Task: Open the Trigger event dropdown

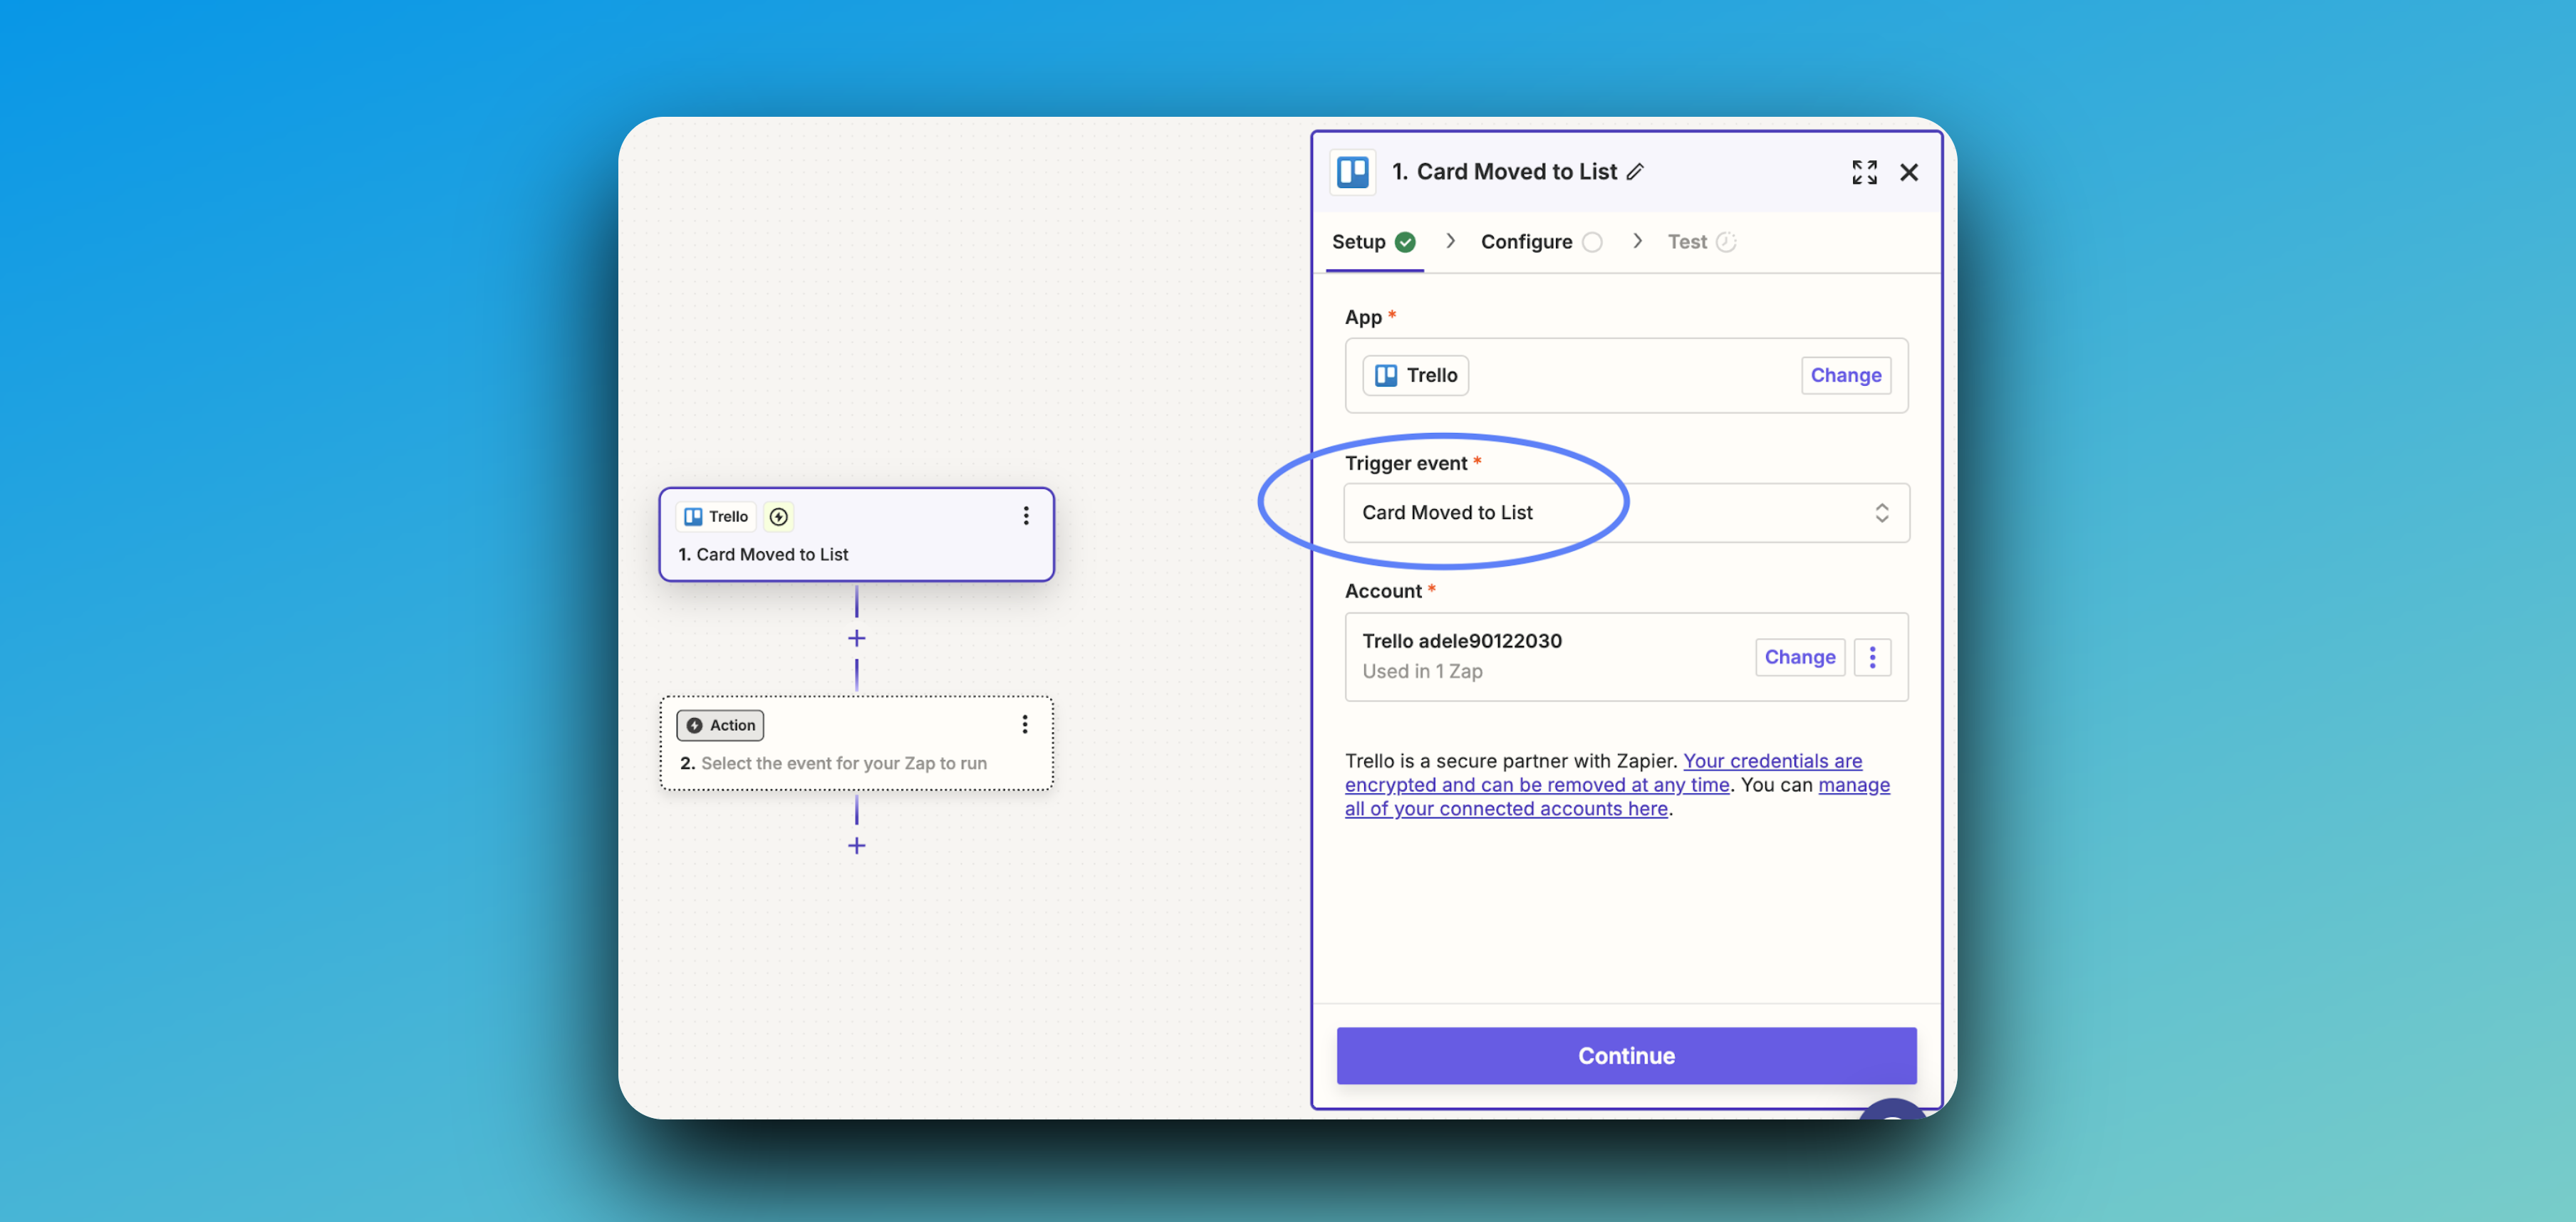Action: [x=1625, y=513]
